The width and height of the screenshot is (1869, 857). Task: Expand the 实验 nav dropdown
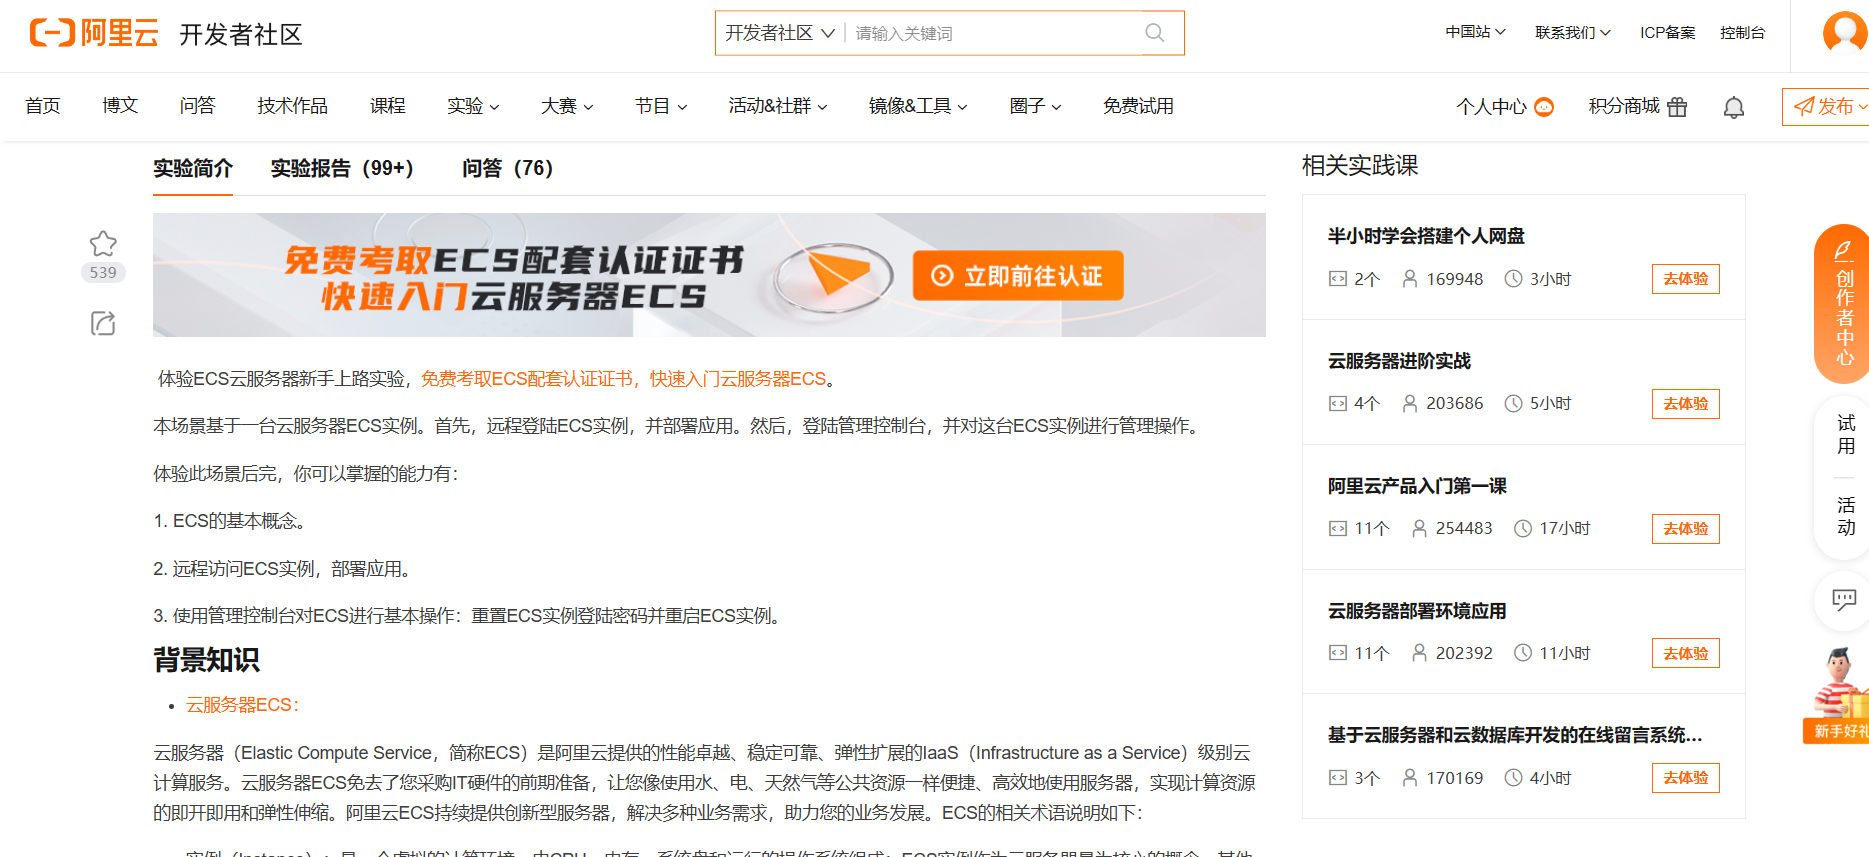click(473, 106)
